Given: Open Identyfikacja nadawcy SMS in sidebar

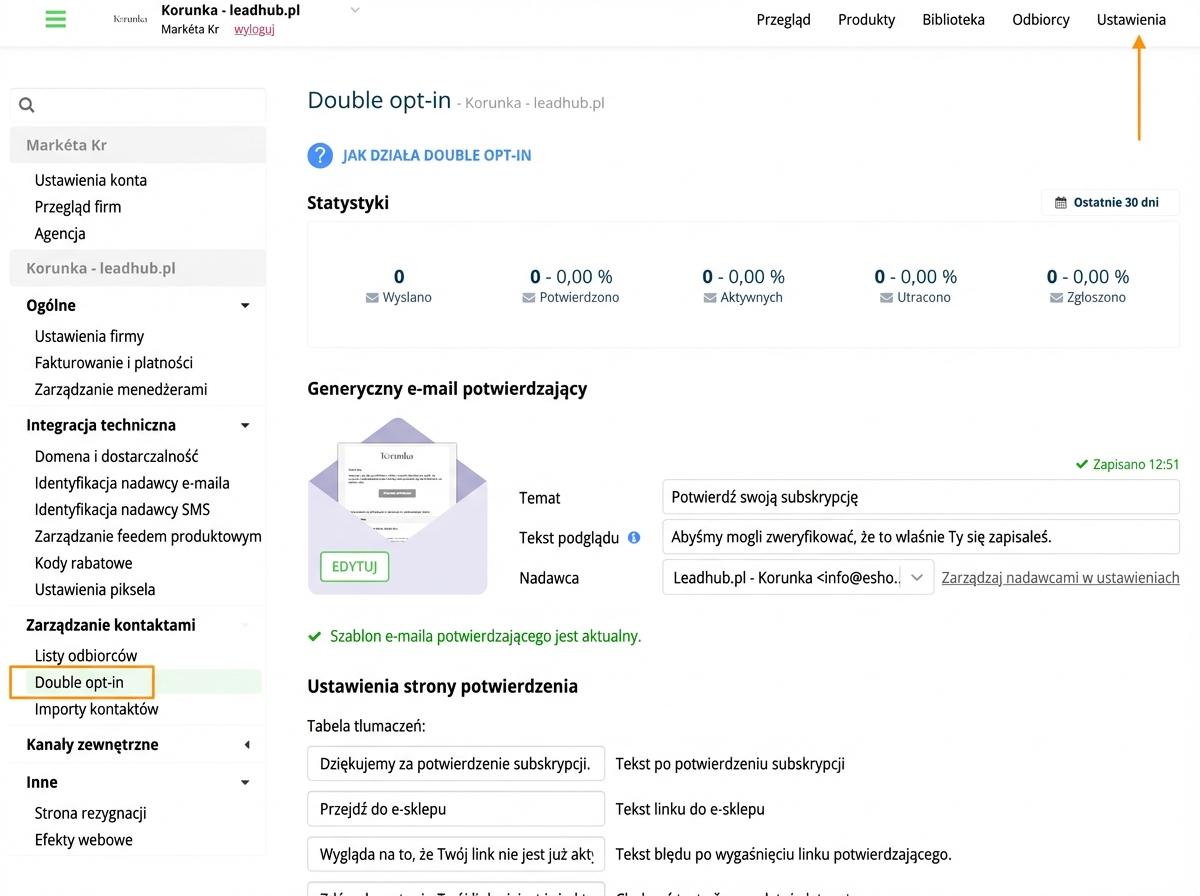Looking at the screenshot, I should coord(122,510).
